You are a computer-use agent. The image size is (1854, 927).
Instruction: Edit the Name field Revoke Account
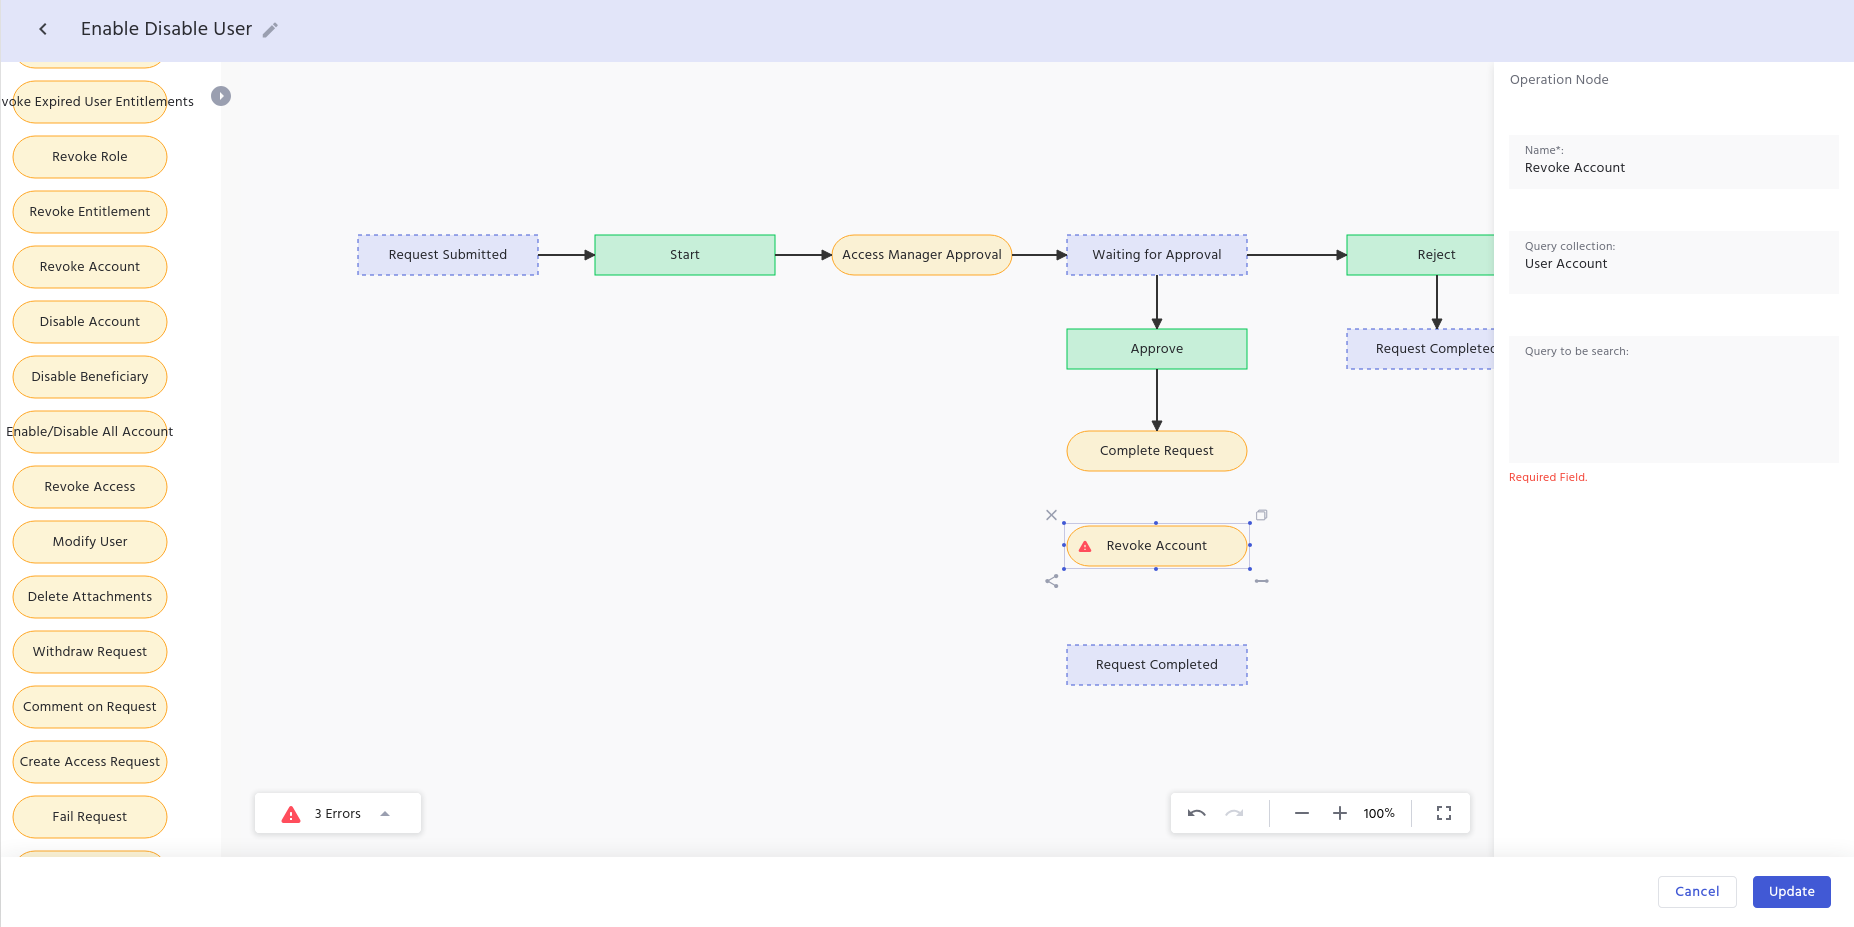(x=1673, y=168)
